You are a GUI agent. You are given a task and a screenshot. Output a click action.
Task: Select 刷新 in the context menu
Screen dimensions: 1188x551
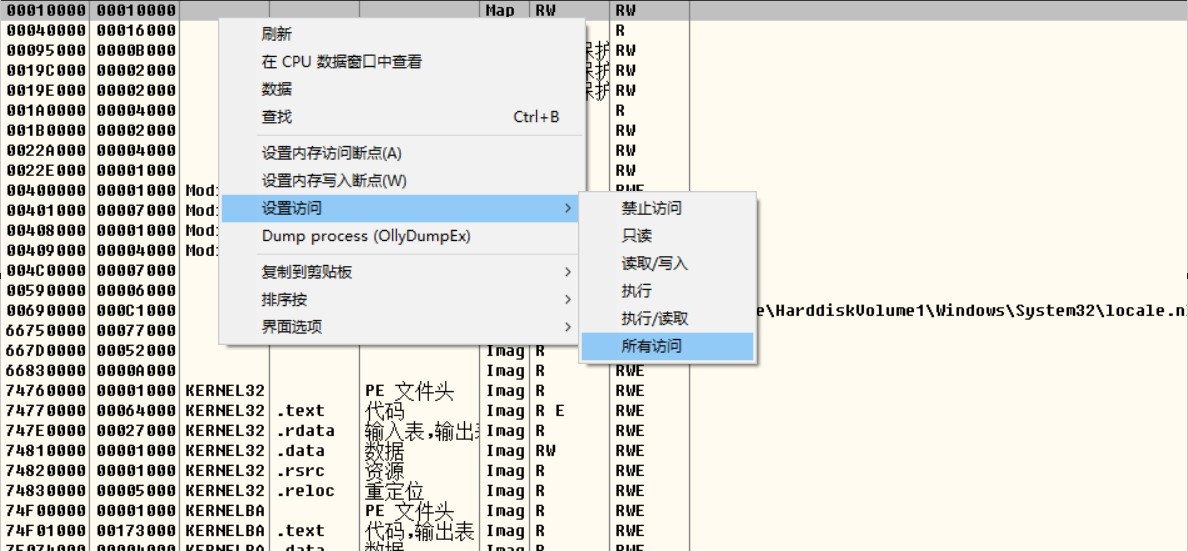pos(402,34)
